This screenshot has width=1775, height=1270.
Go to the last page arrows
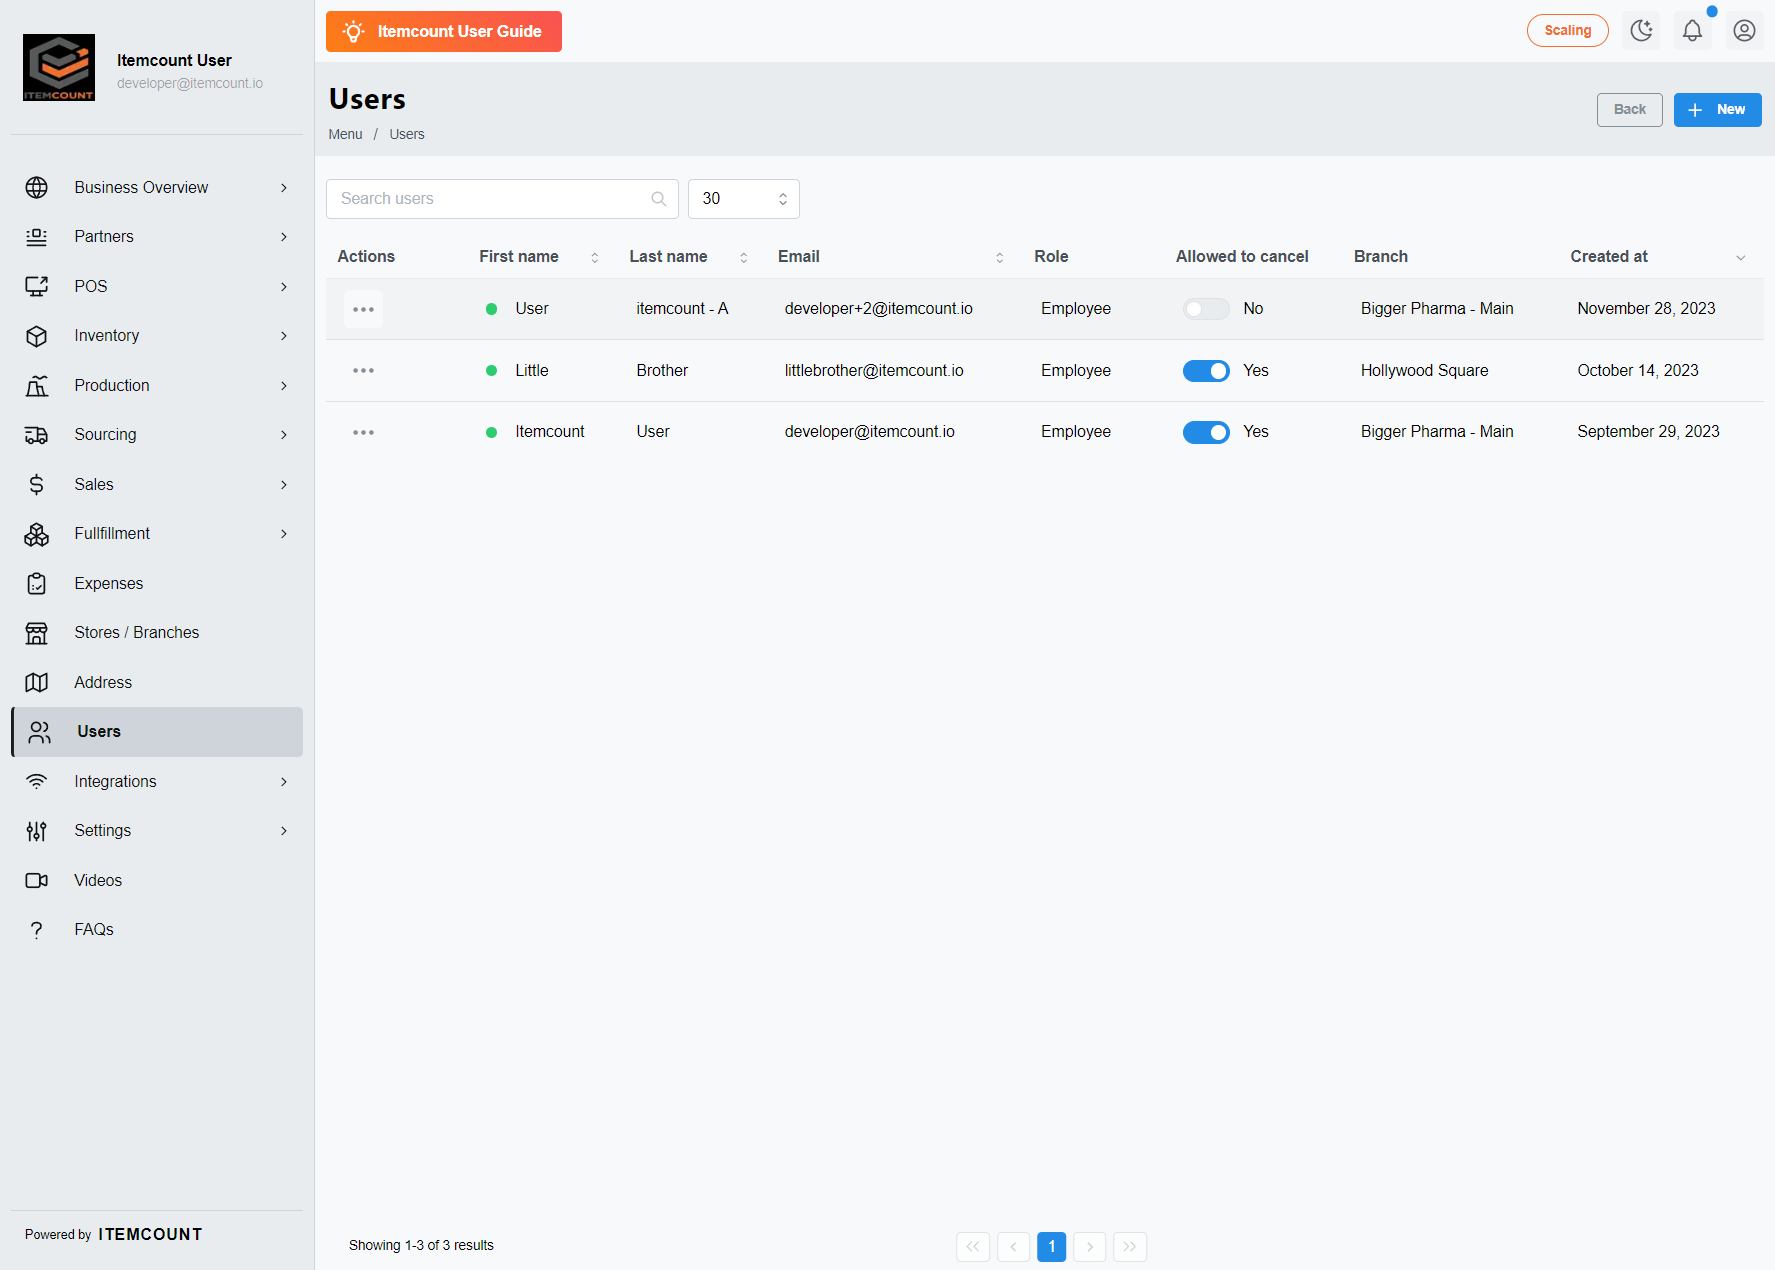tap(1130, 1246)
